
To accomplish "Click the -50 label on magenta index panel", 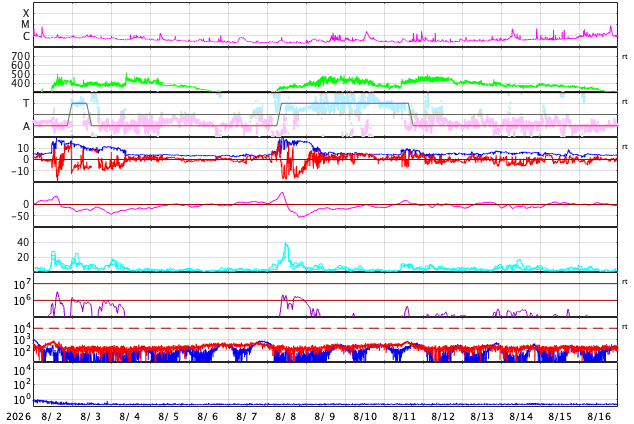I will click(20, 216).
